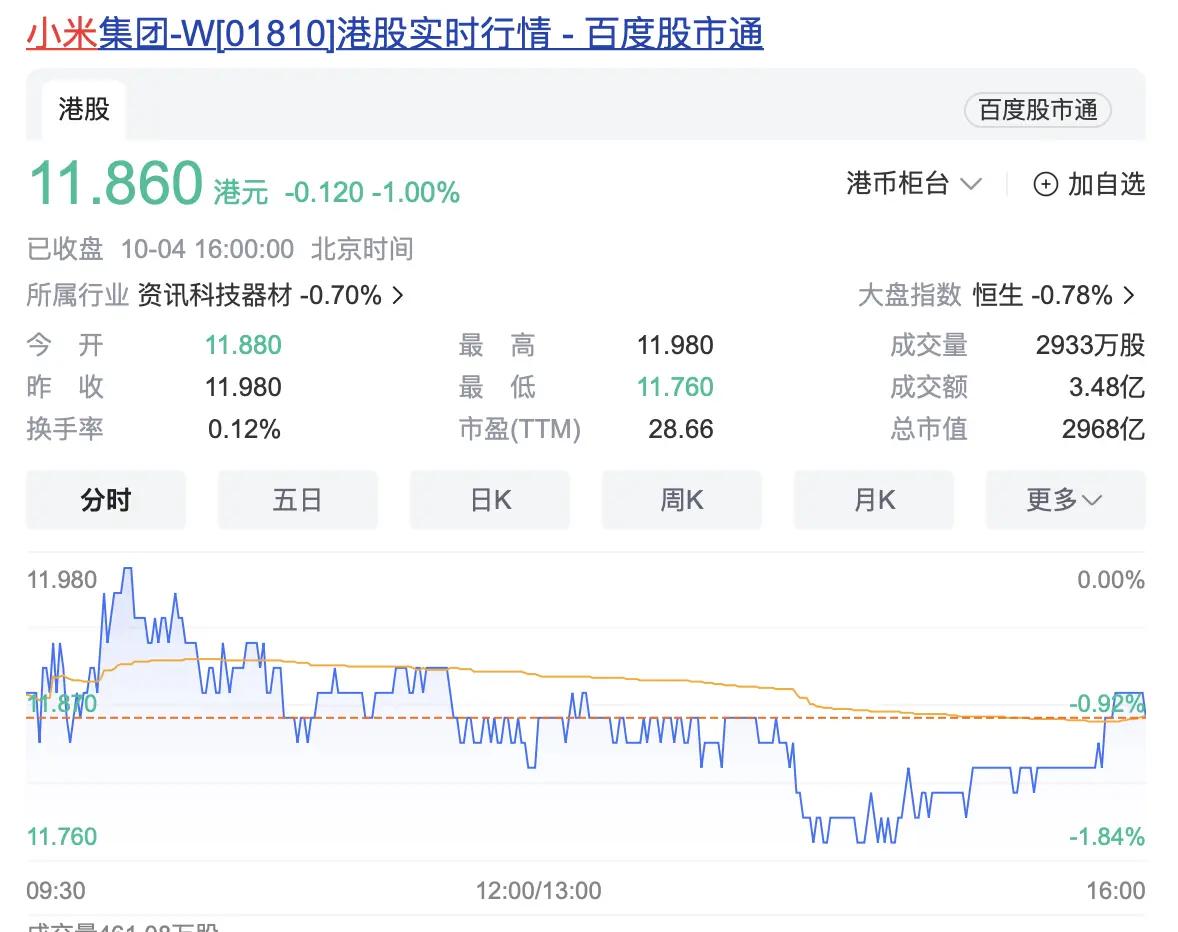Click the 最高 value 11.980

675,345
